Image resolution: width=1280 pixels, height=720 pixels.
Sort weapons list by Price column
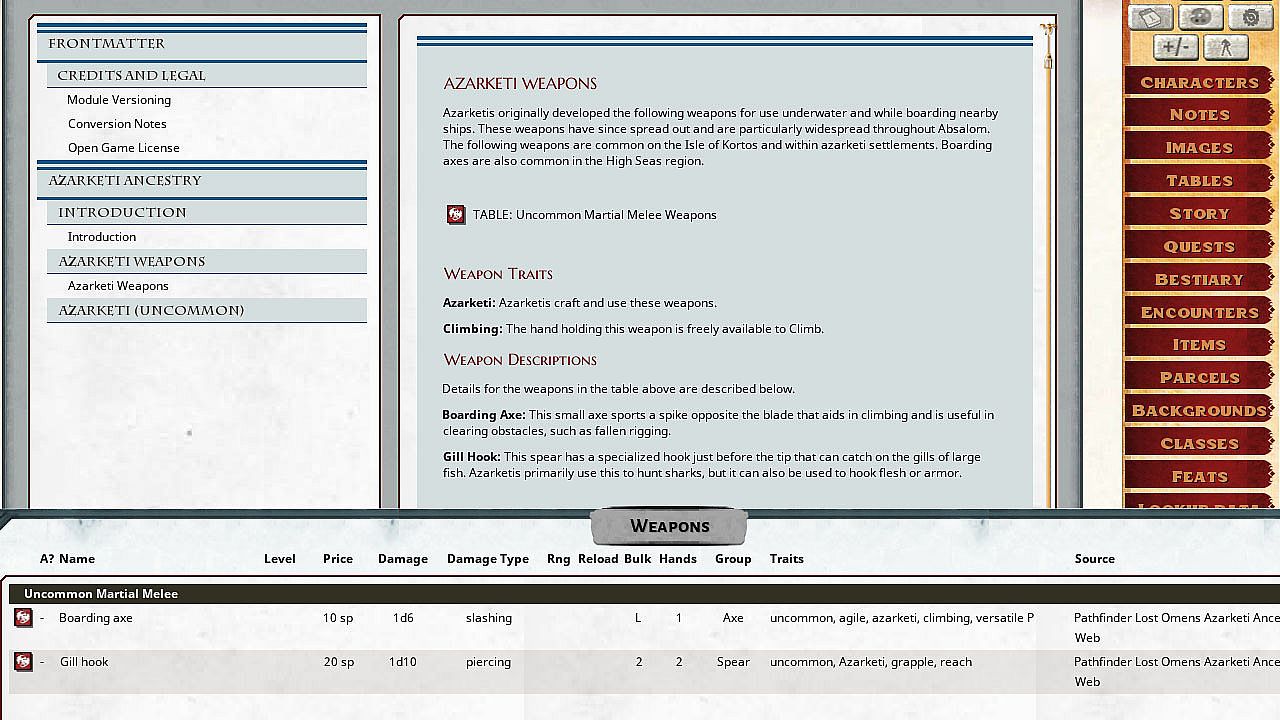click(x=338, y=559)
